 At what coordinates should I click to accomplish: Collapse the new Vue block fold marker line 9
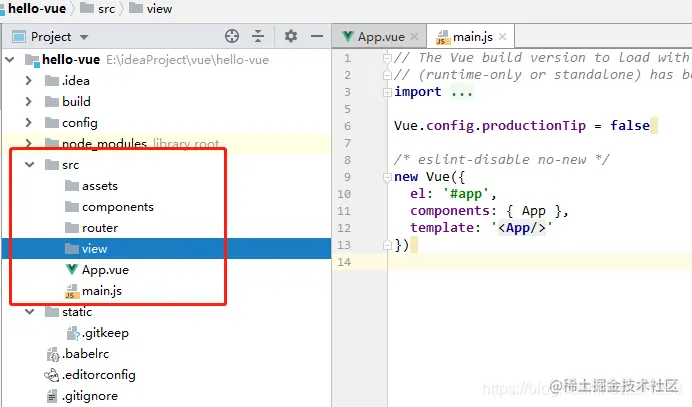point(387,177)
